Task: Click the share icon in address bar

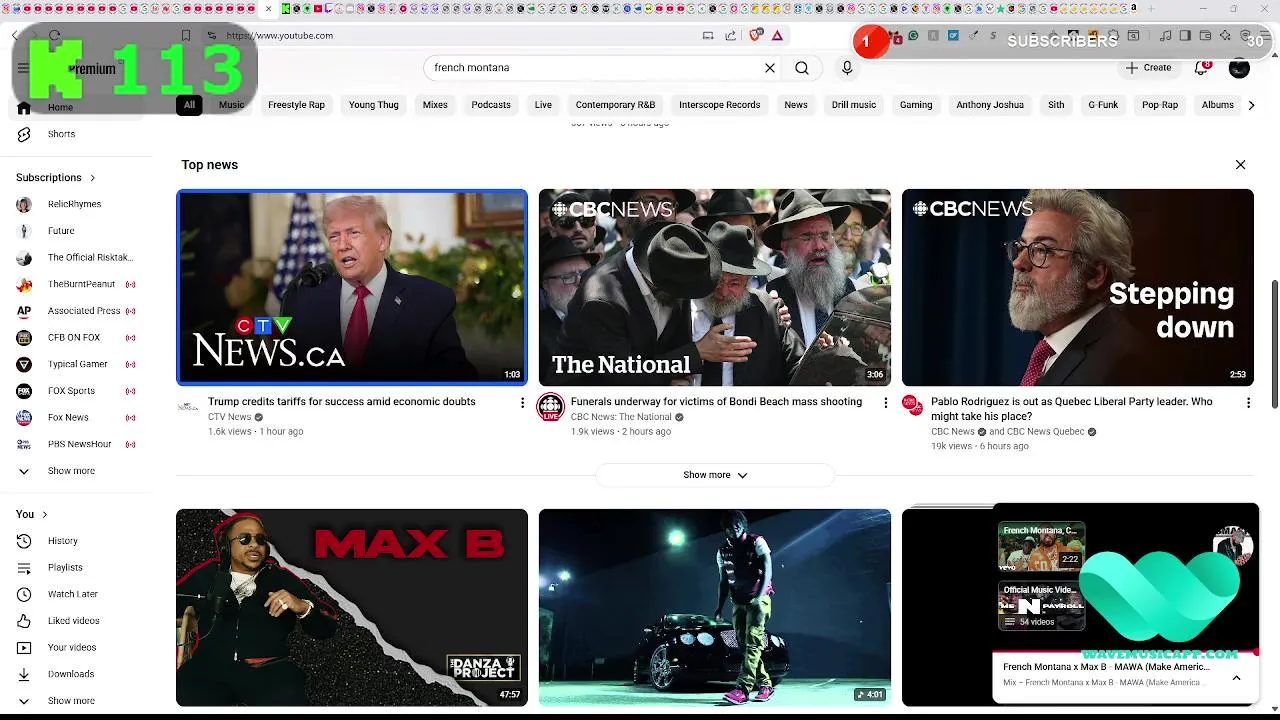Action: 730,35
